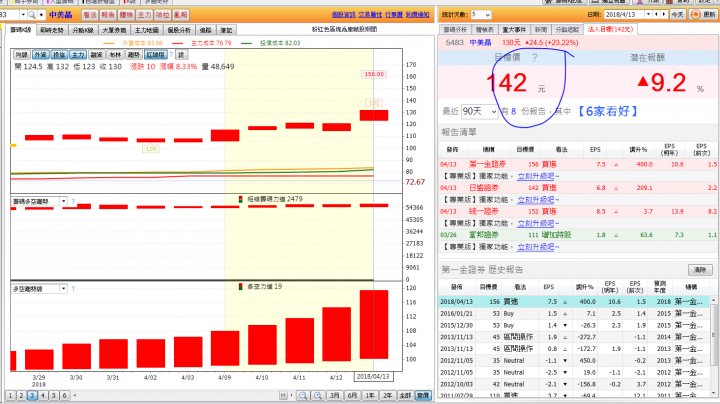720x404 pixels.
Task: Click the zoom out magnifier icon
Action: point(303,395)
